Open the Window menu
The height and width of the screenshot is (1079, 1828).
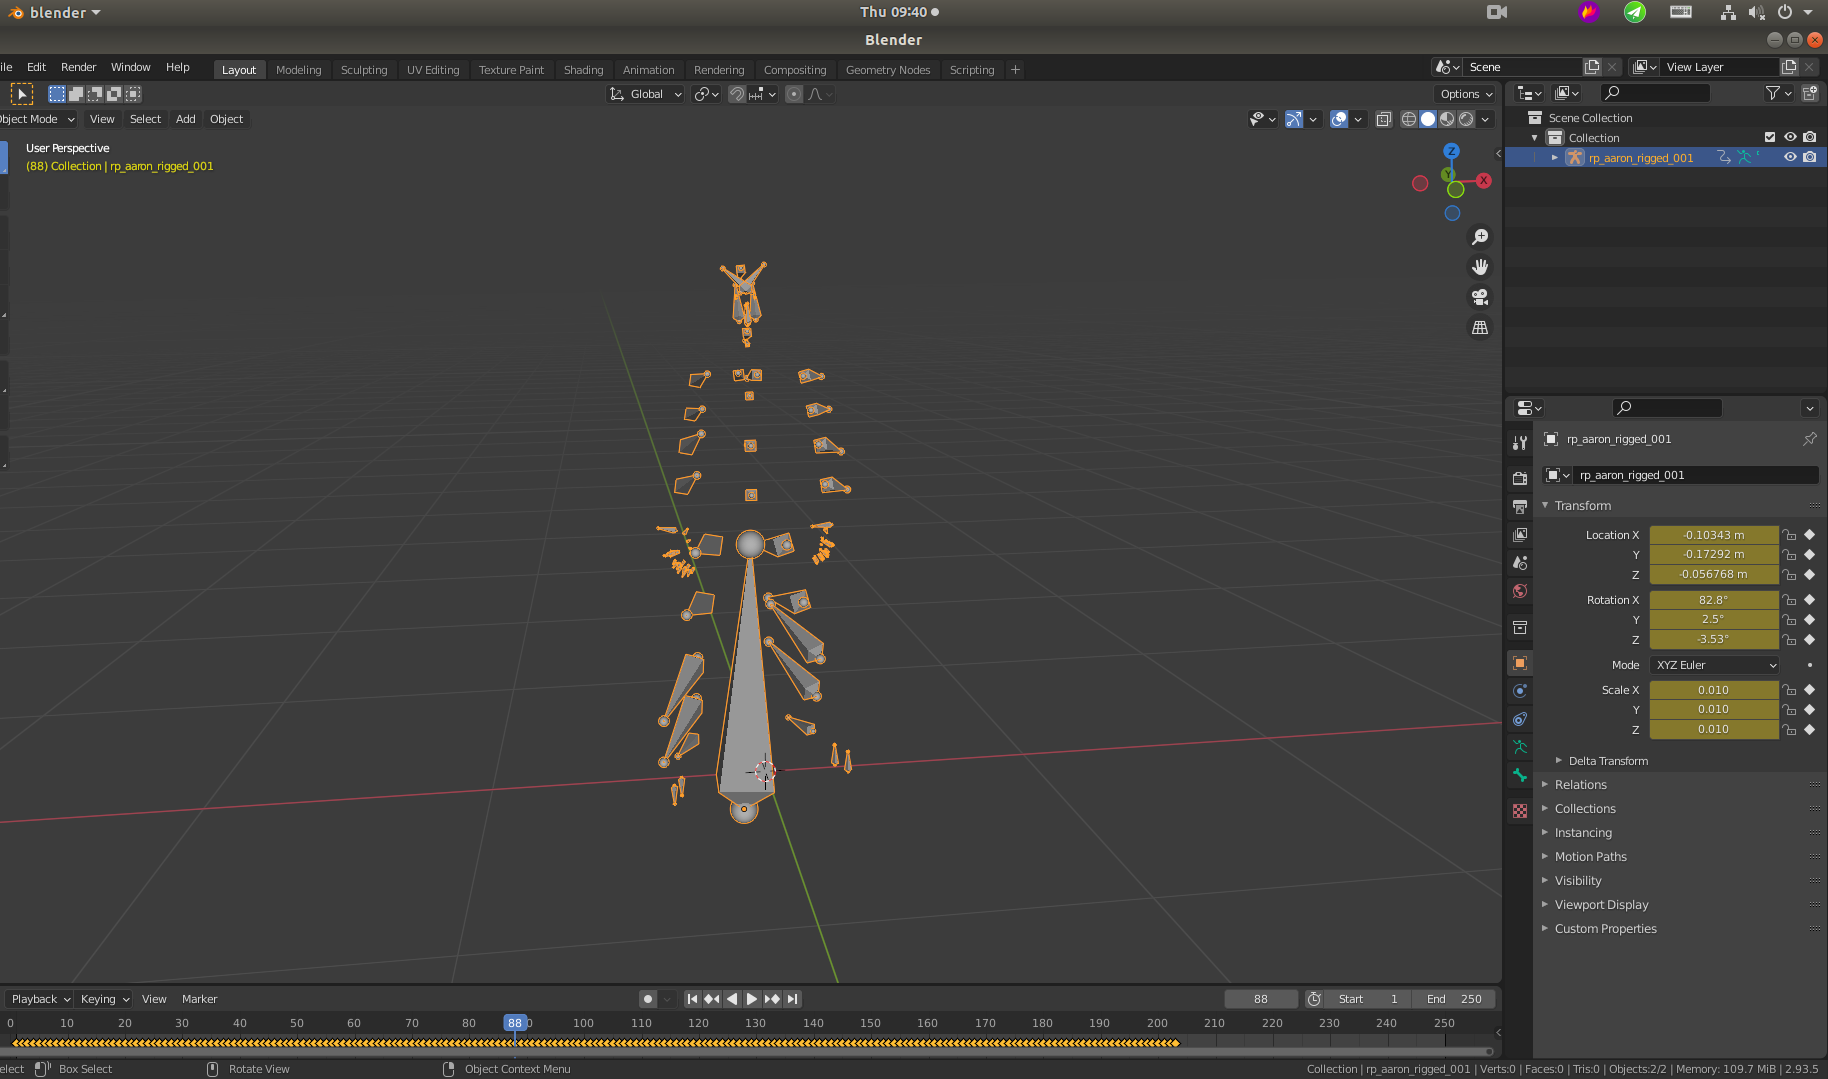pyautogui.click(x=130, y=67)
